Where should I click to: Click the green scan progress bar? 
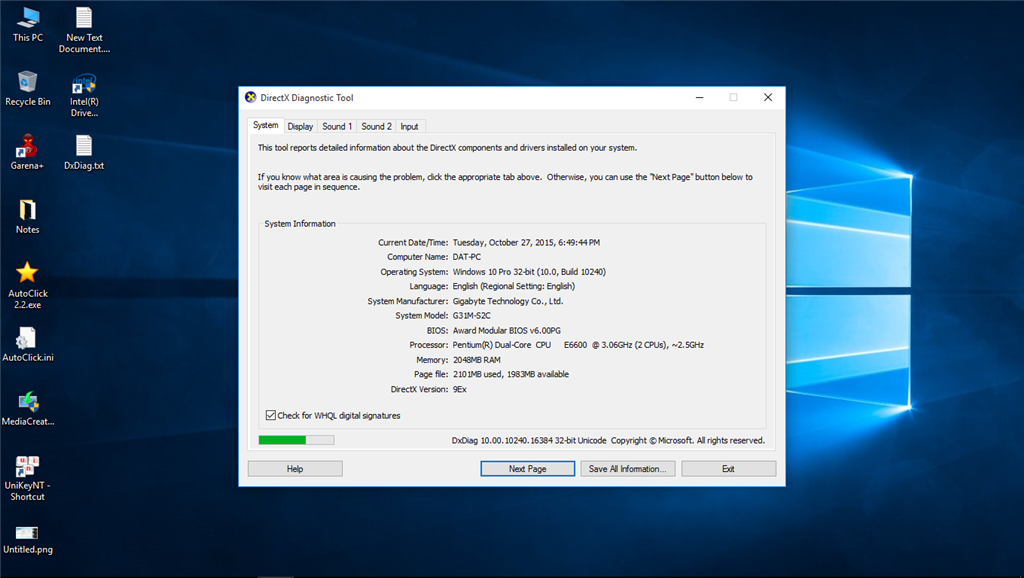[x=296, y=440]
